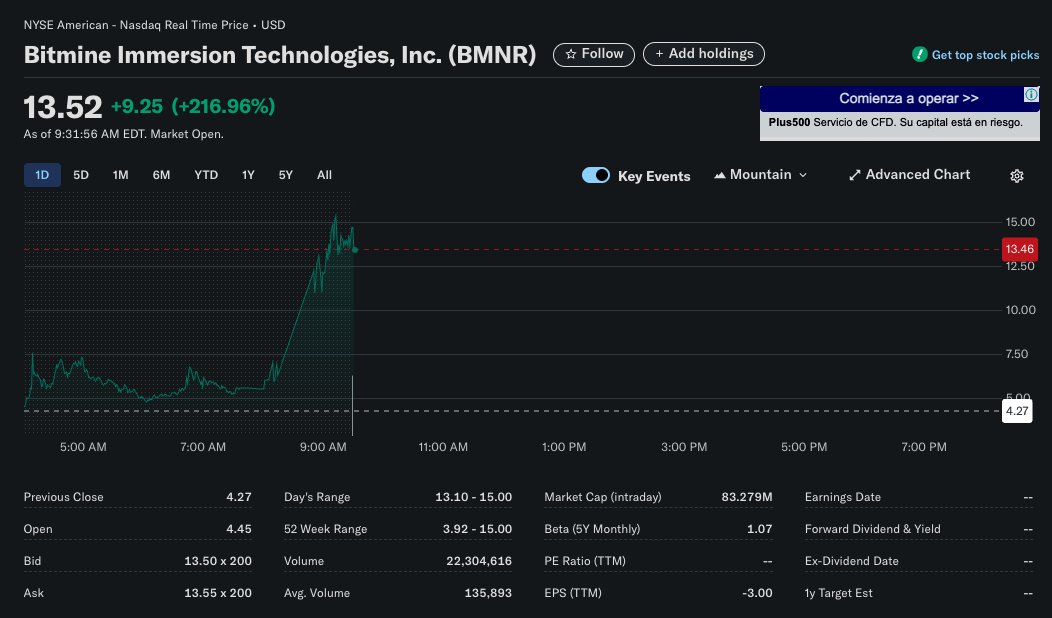
Task: Click the plus icon on Add holdings
Action: [x=660, y=54]
